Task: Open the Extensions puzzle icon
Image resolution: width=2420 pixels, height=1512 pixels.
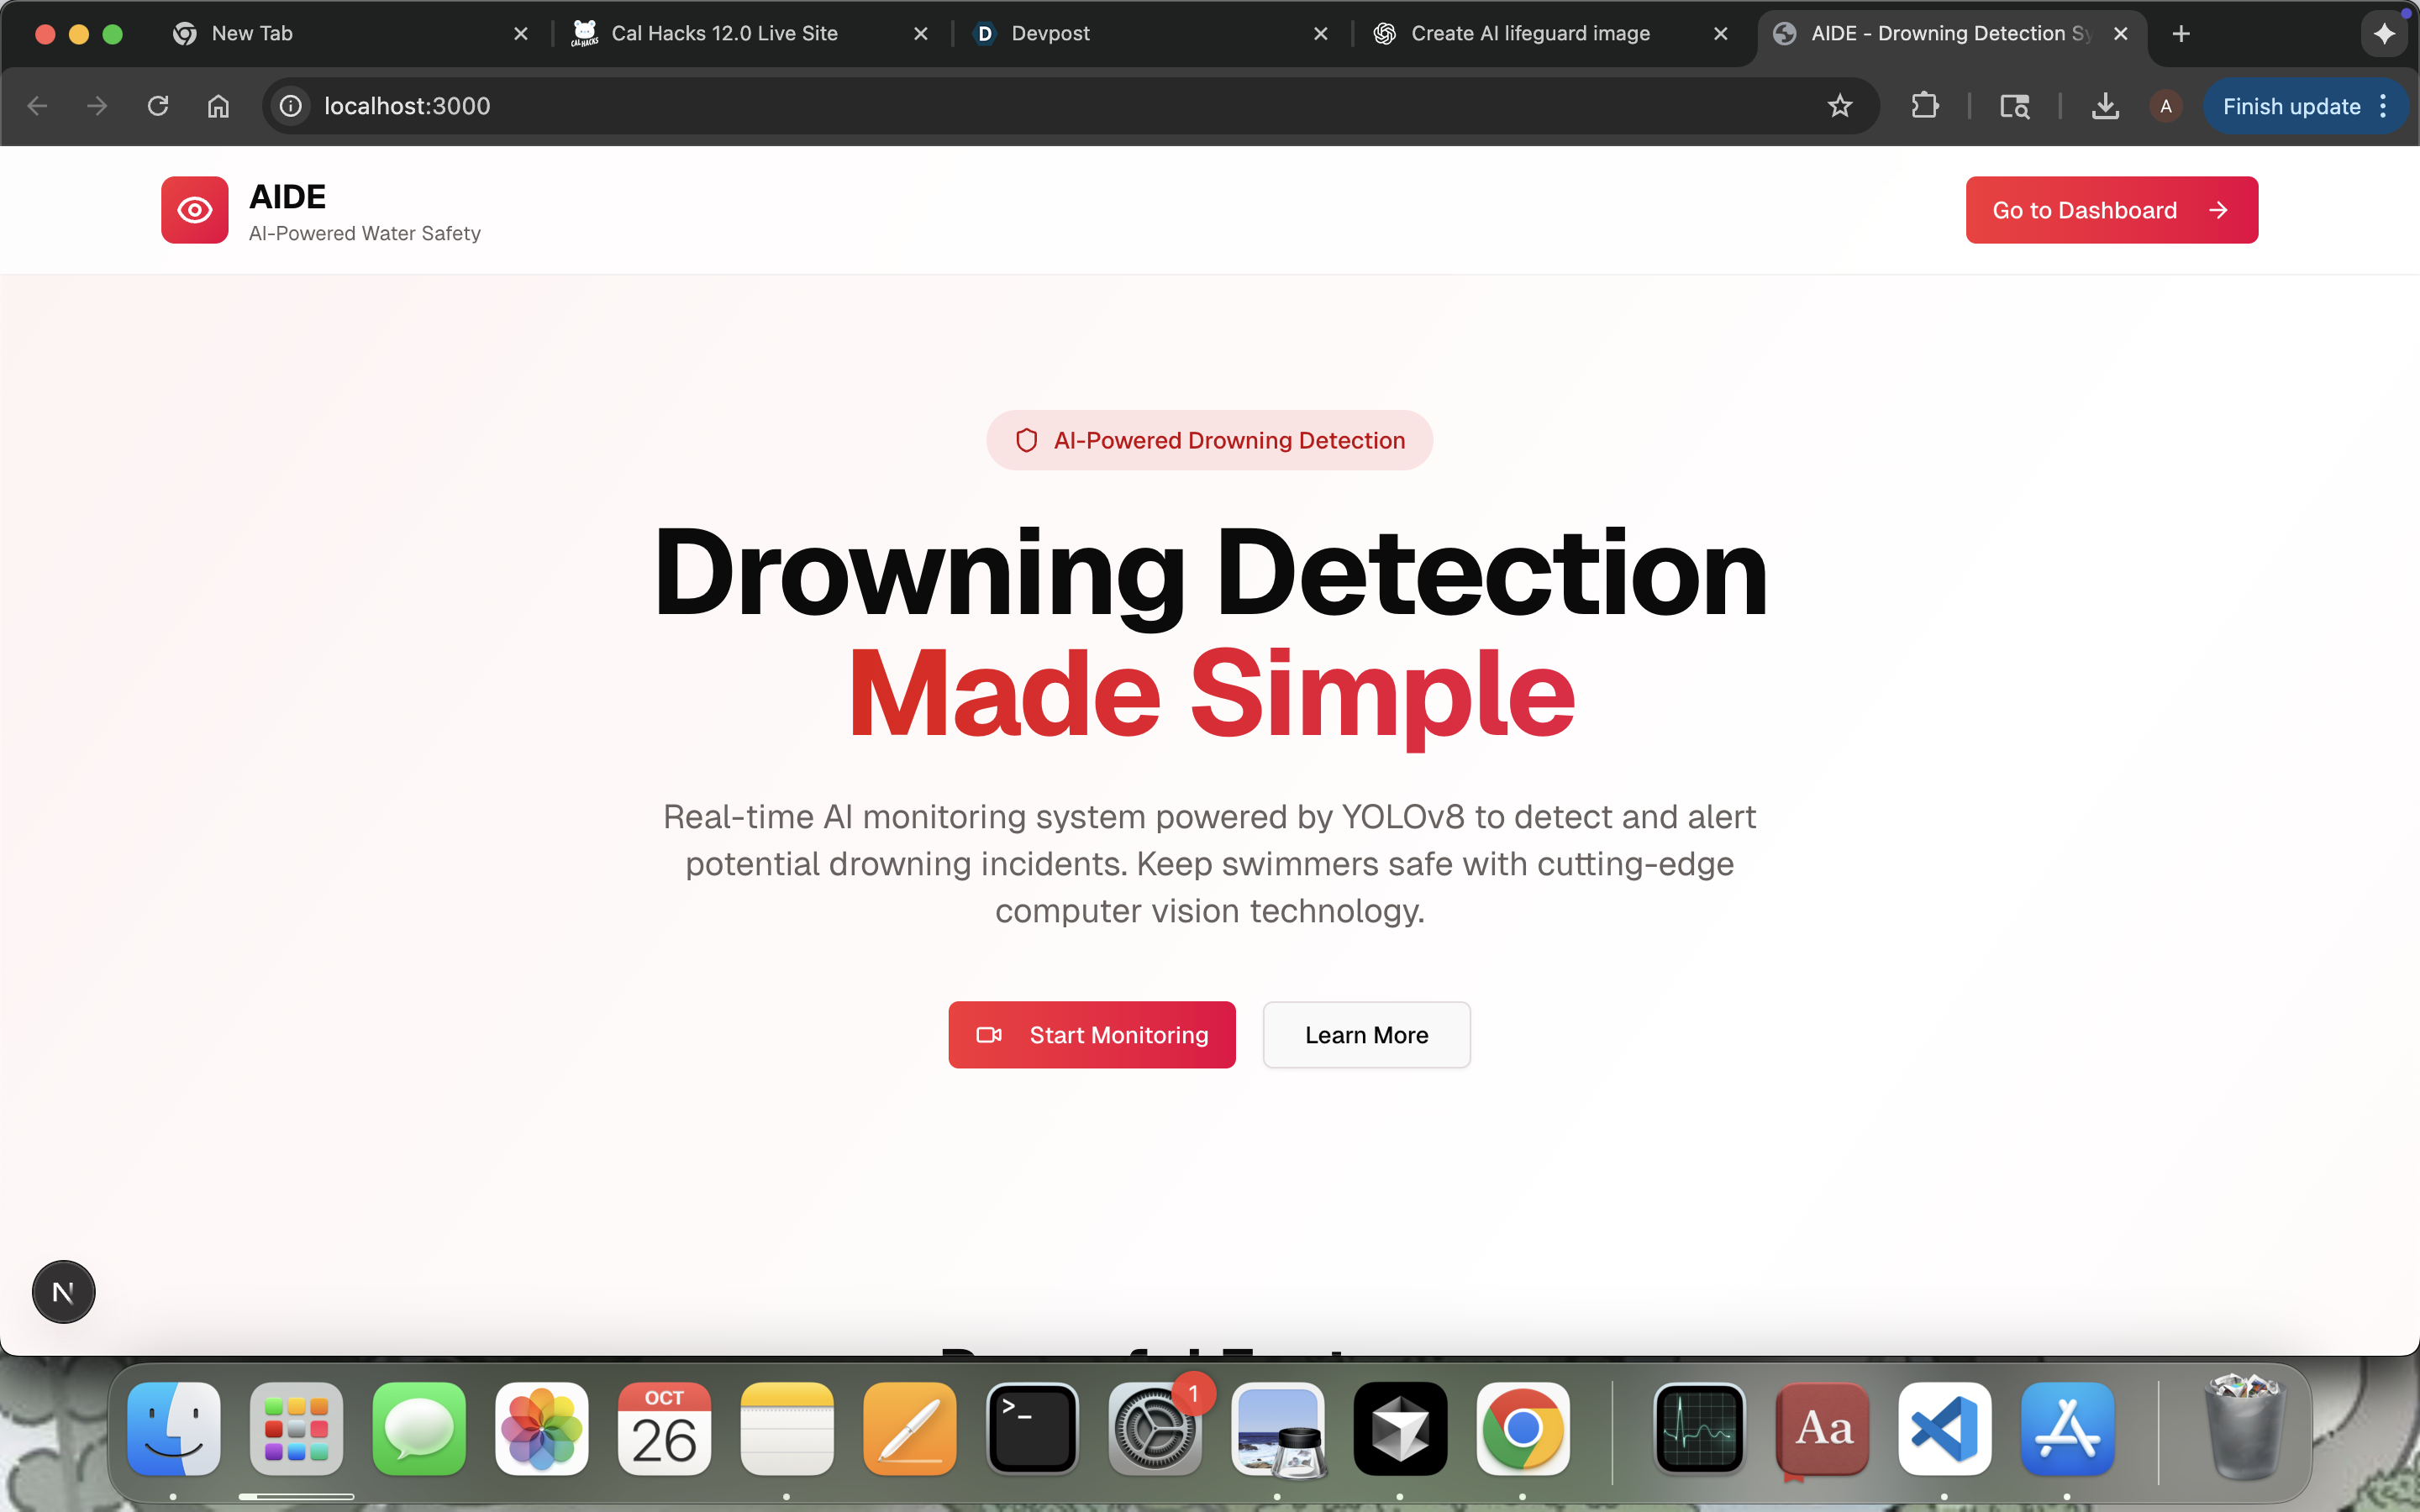Action: coord(1924,106)
